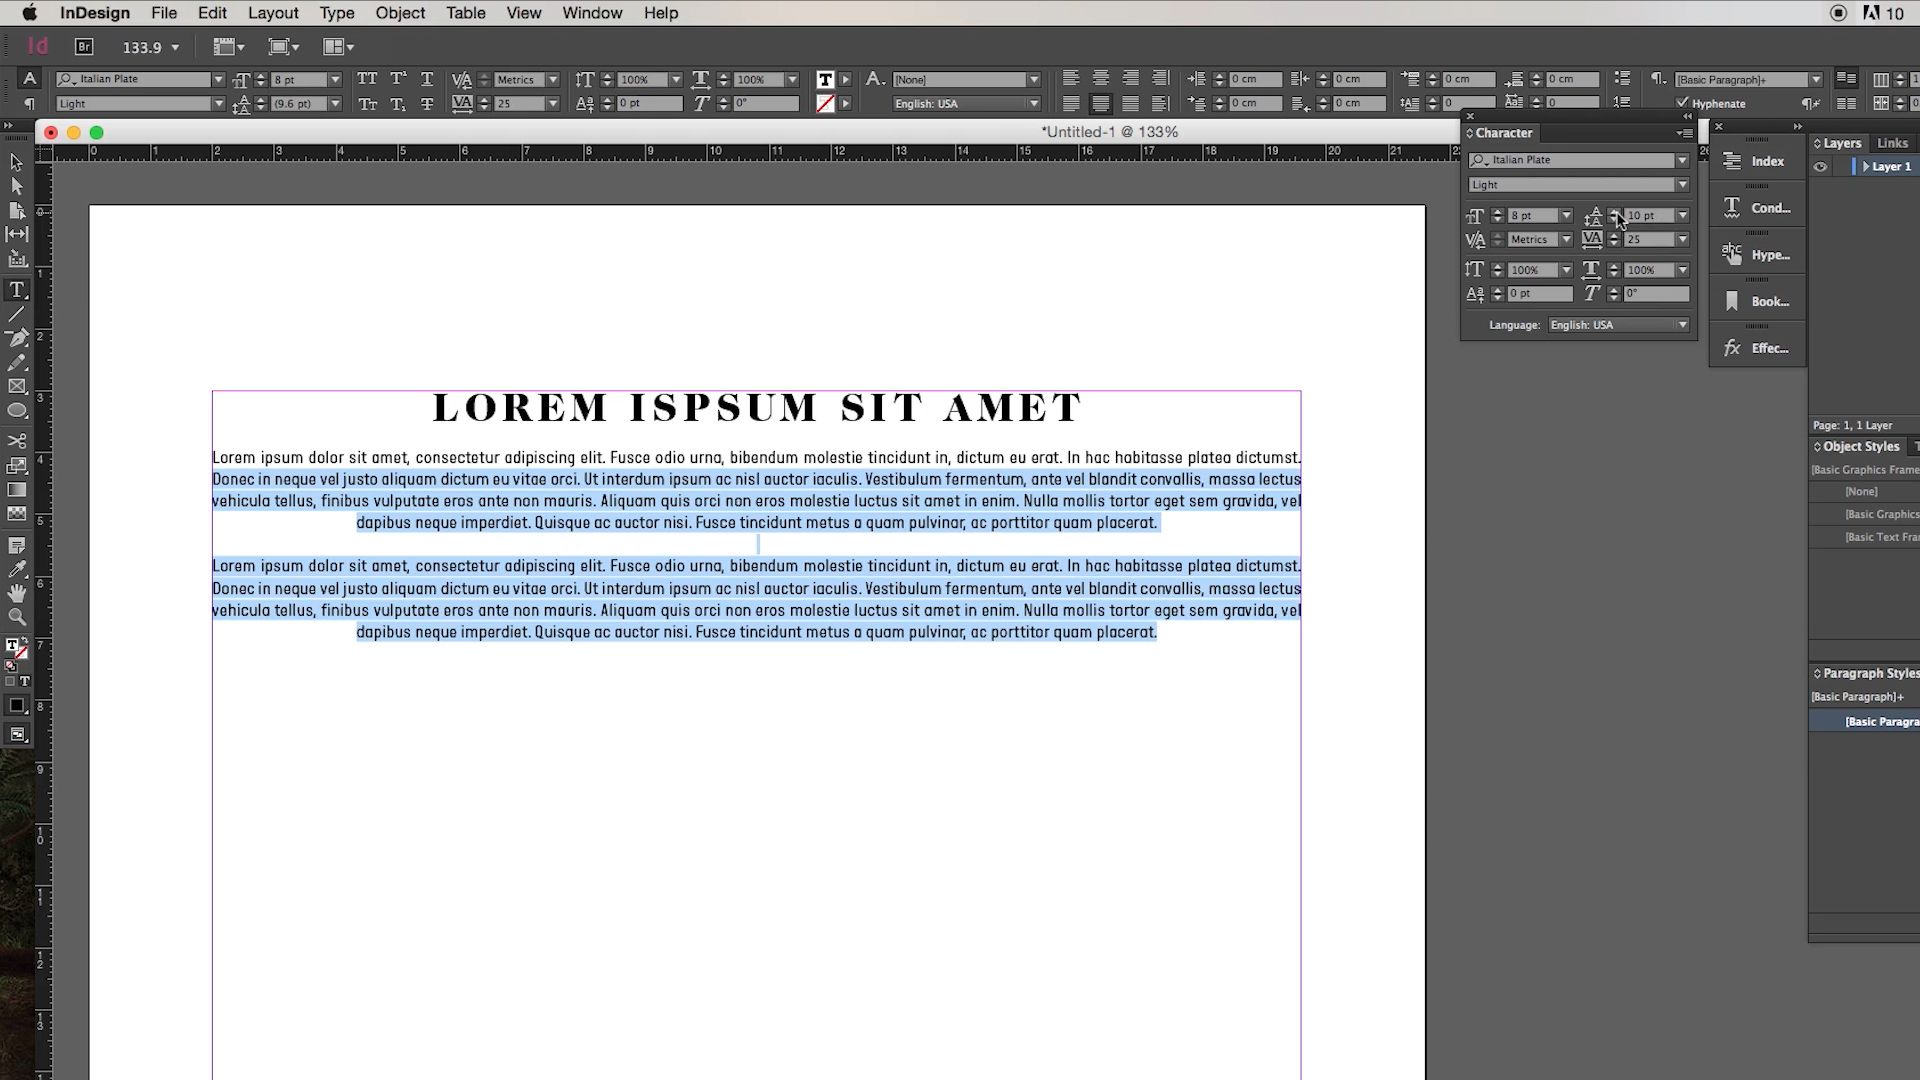Open Character panel flyout menu
Viewport: 1920px width, 1080px height.
tap(1685, 133)
